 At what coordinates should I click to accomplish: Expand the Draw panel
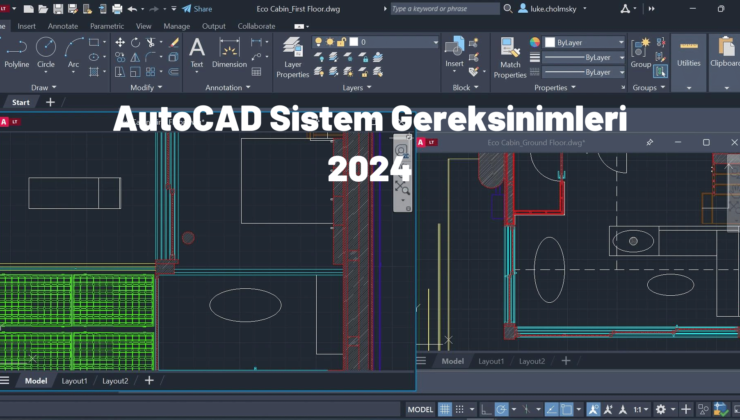click(43, 87)
